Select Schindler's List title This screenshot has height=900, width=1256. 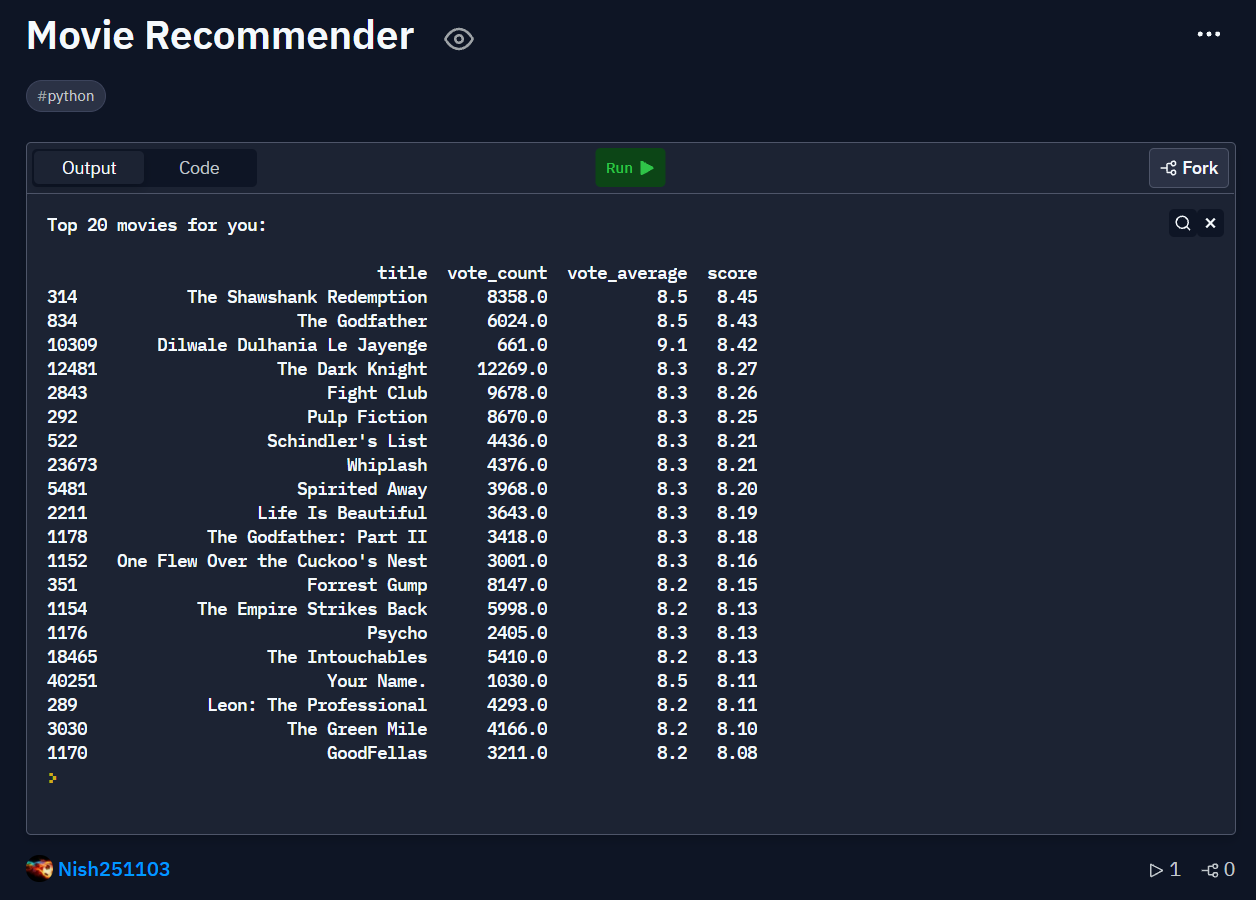[x=347, y=441]
